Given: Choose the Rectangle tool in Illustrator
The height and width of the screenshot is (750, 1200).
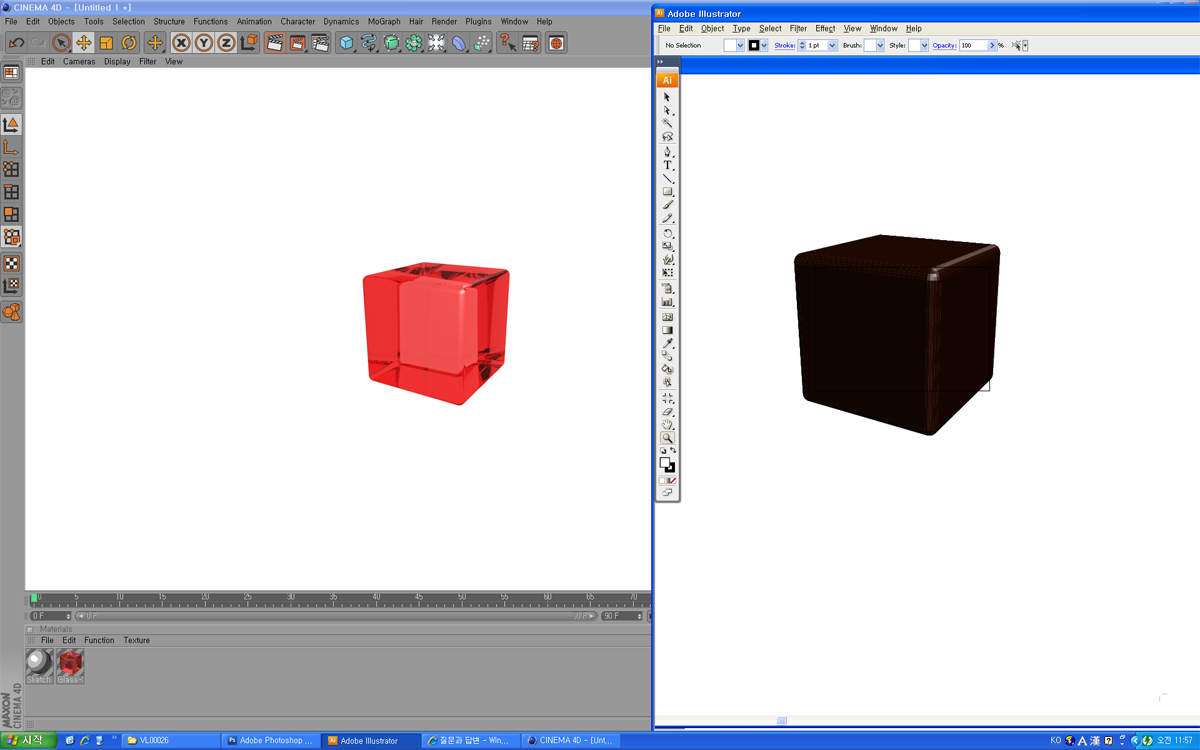Looking at the screenshot, I should click(667, 192).
